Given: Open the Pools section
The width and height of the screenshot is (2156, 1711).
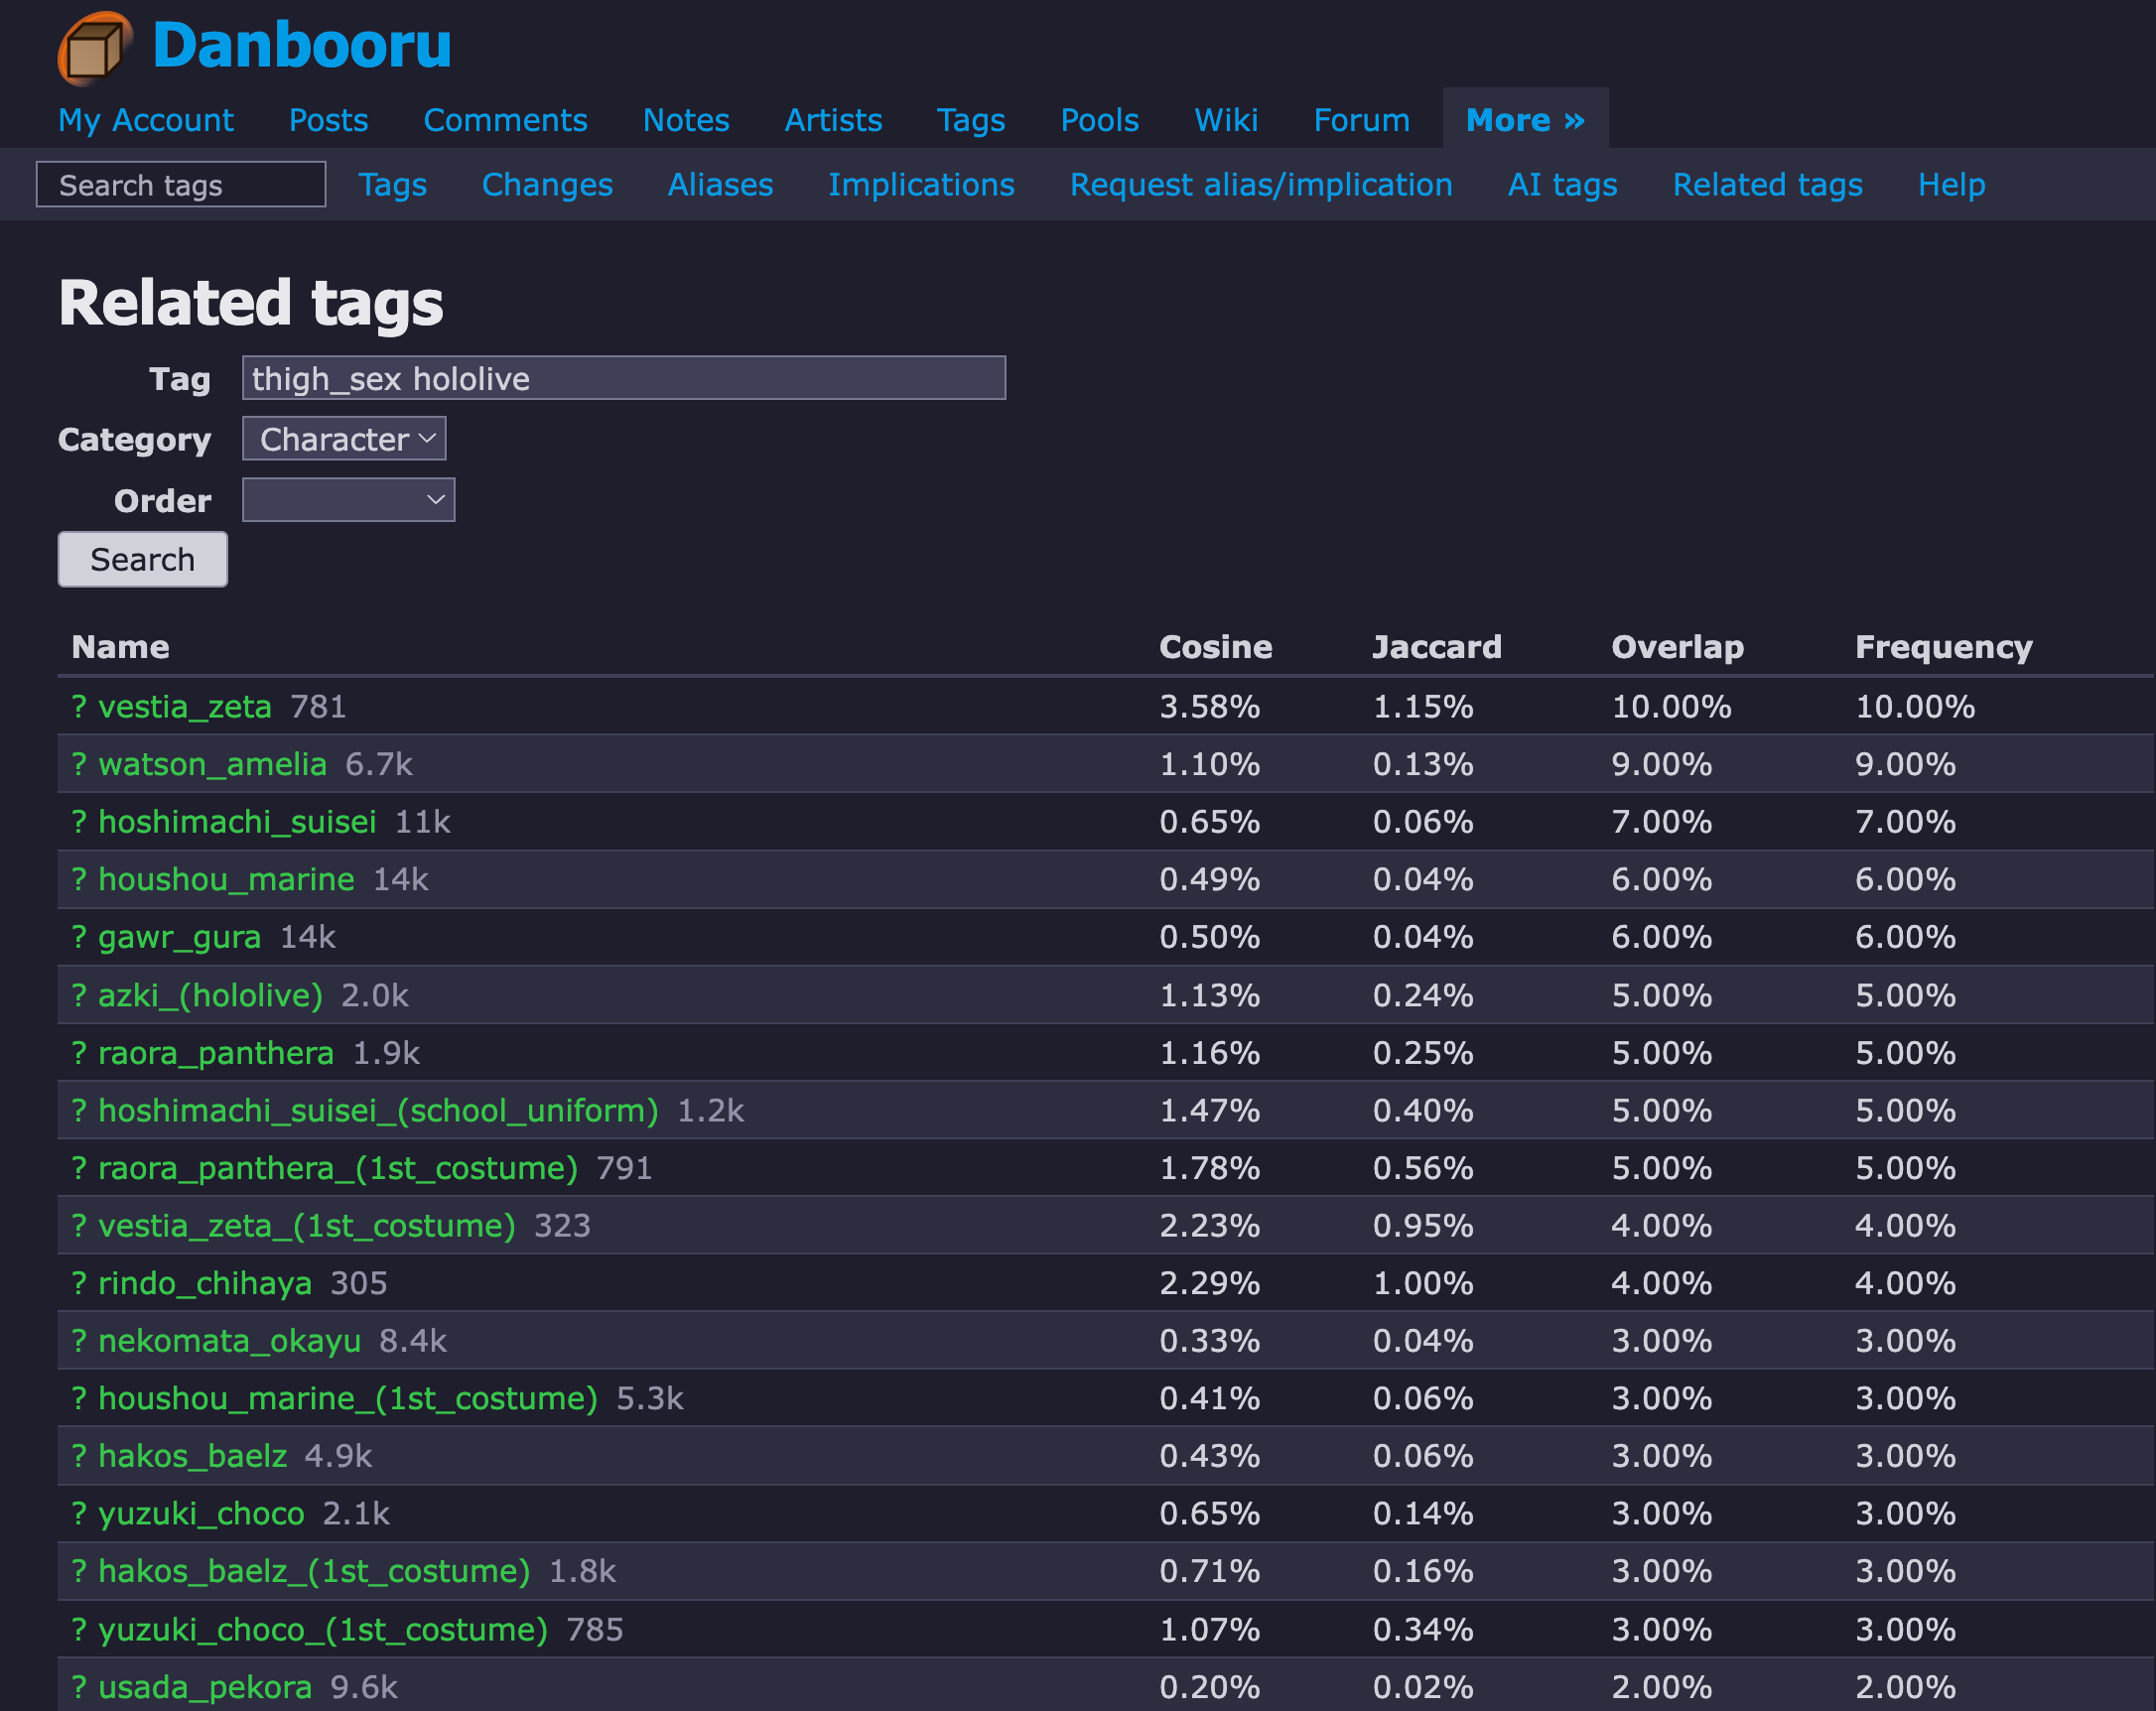Looking at the screenshot, I should (x=1100, y=121).
